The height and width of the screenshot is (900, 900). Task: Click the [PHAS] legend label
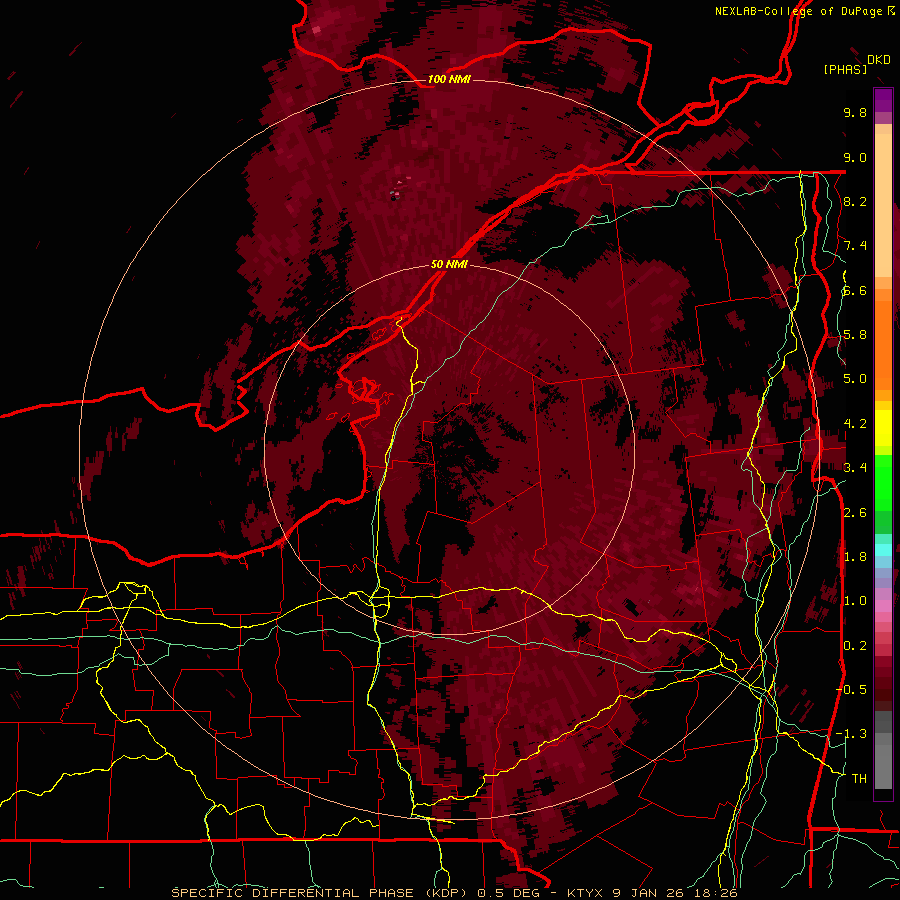click(845, 69)
